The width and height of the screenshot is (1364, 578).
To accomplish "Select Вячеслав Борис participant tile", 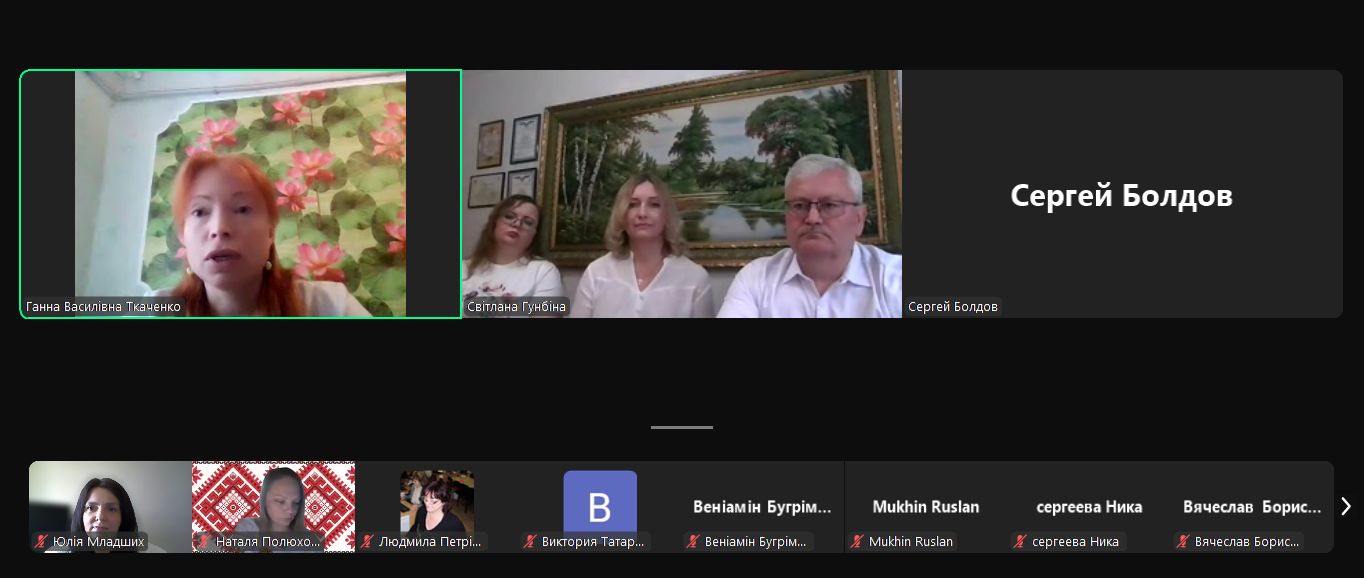I will point(1252,507).
